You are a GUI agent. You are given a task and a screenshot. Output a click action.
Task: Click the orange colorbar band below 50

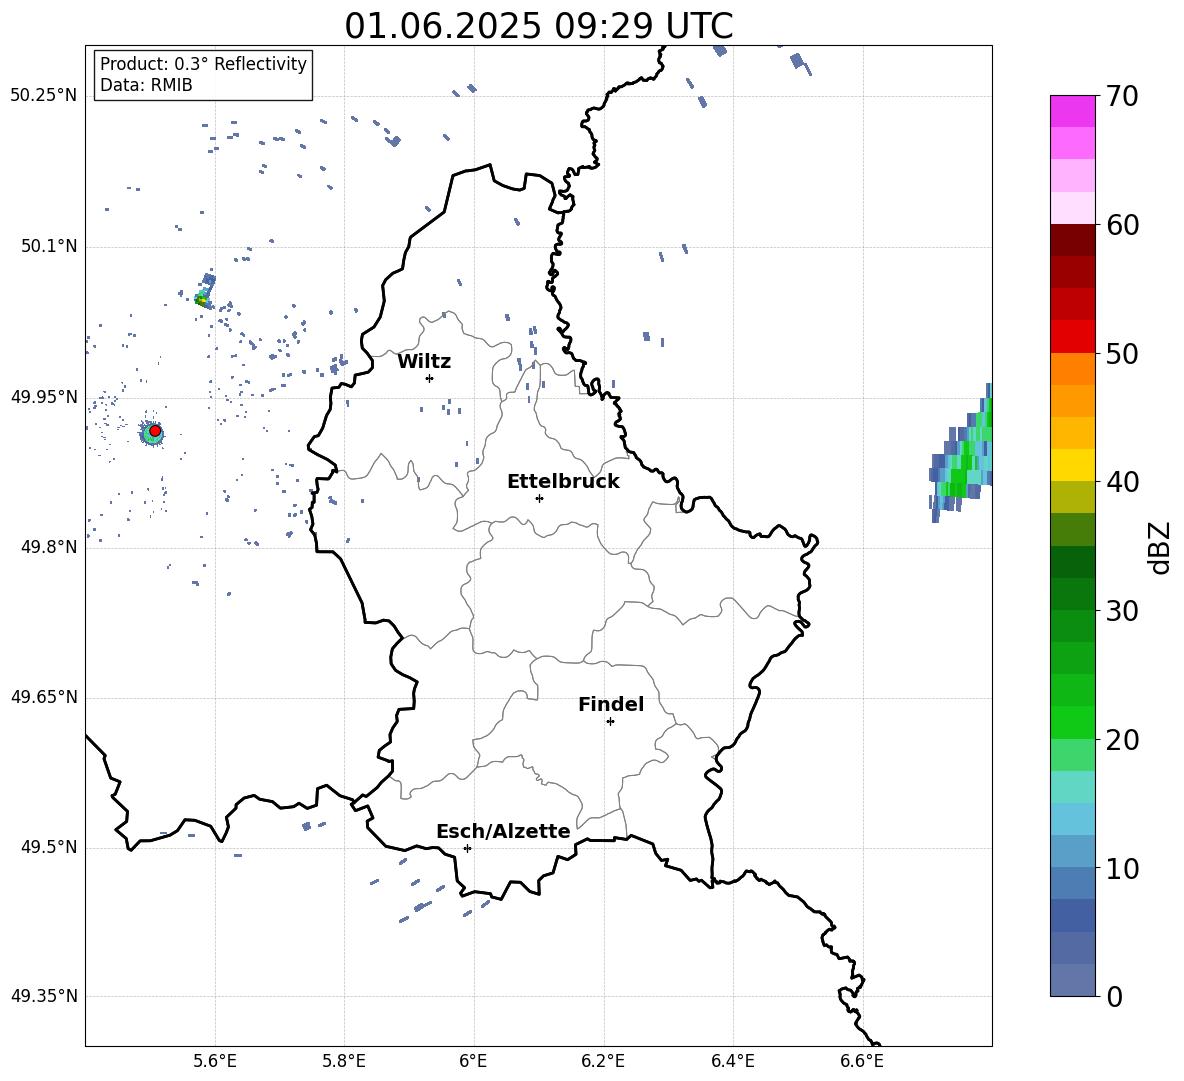1073,368
